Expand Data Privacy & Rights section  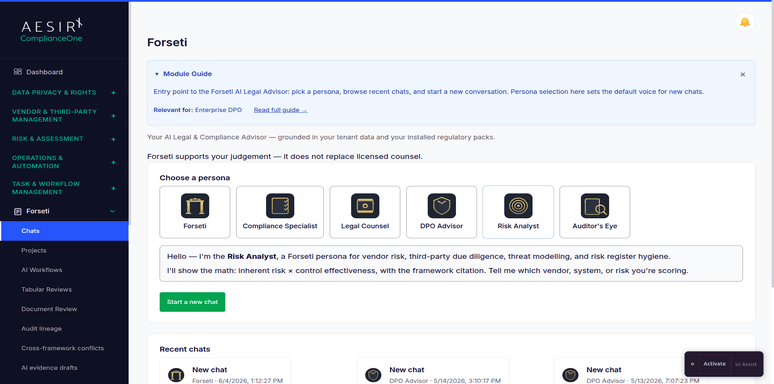click(114, 92)
